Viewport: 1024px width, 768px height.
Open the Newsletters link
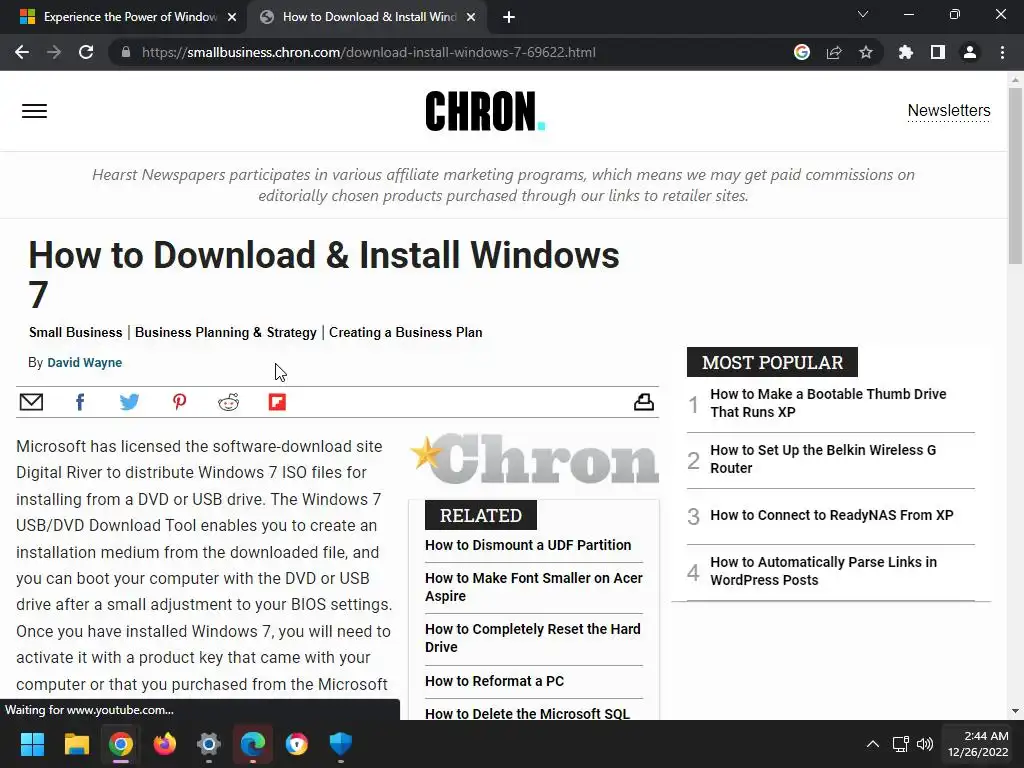click(949, 110)
